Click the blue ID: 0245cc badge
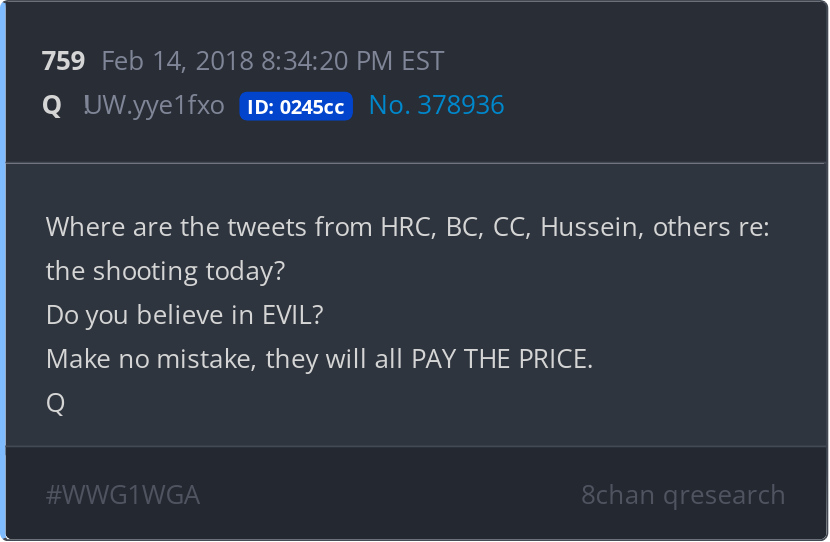 [x=296, y=107]
